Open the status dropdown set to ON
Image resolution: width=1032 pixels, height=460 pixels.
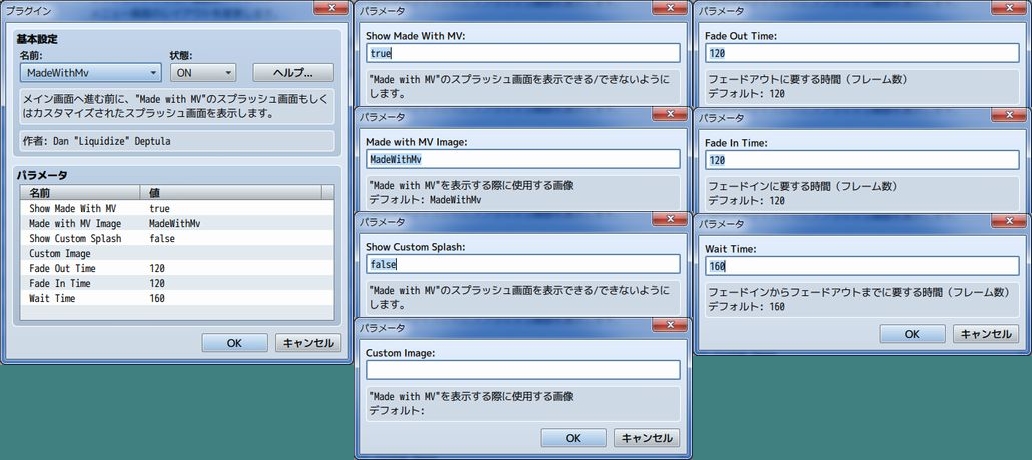[x=202, y=72]
